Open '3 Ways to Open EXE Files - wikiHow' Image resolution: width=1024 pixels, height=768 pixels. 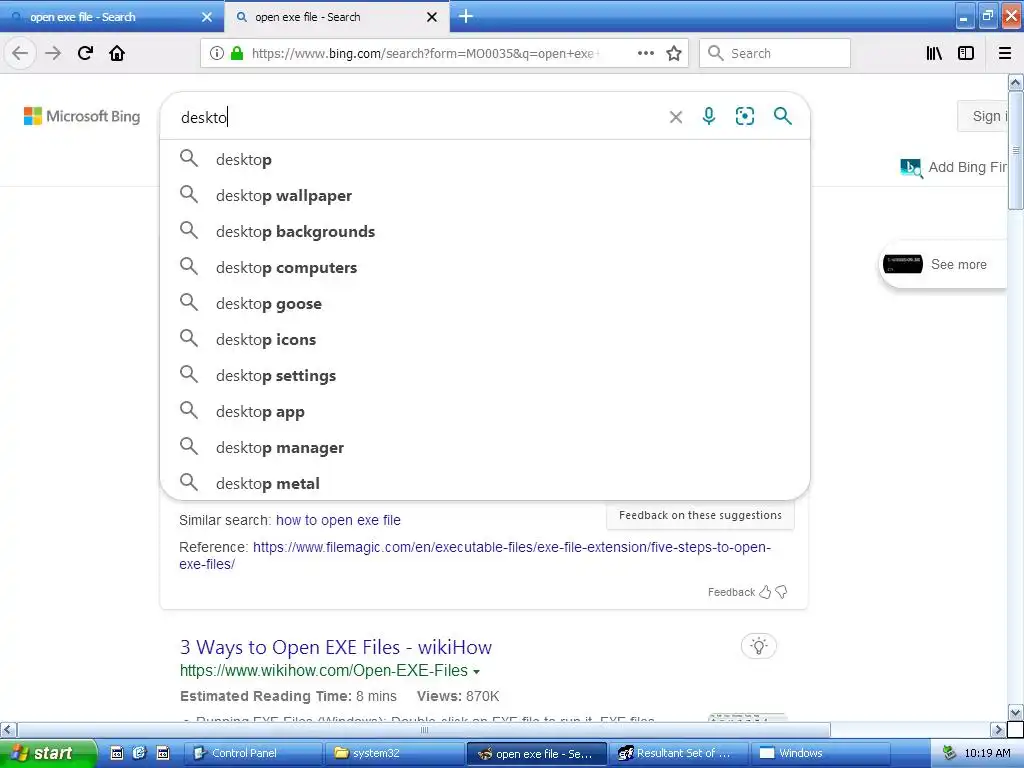[x=336, y=647]
